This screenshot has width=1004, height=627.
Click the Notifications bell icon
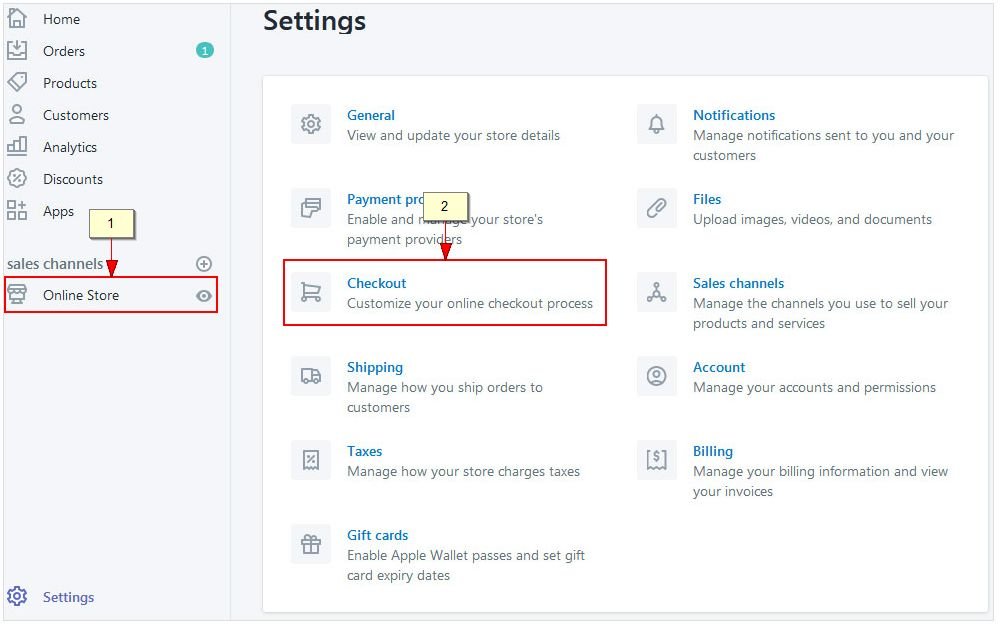pyautogui.click(x=656, y=125)
